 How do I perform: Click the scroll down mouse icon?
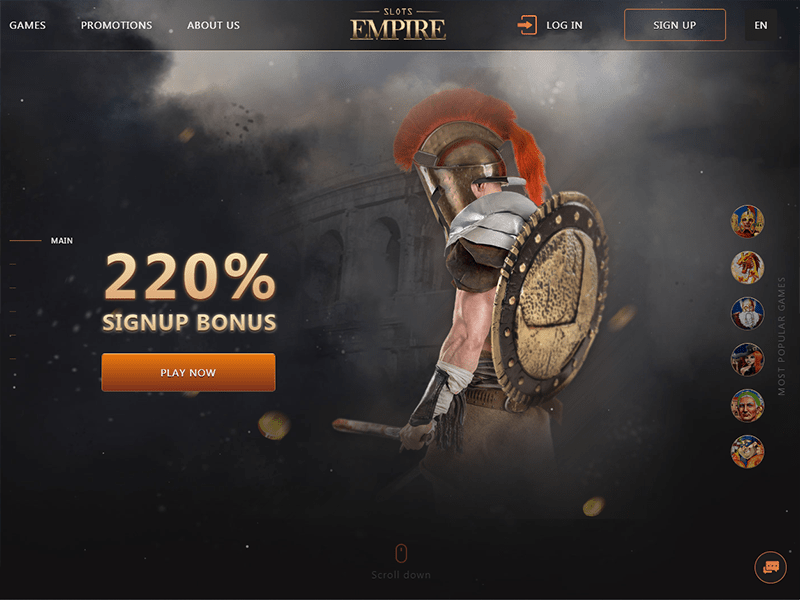click(x=401, y=553)
